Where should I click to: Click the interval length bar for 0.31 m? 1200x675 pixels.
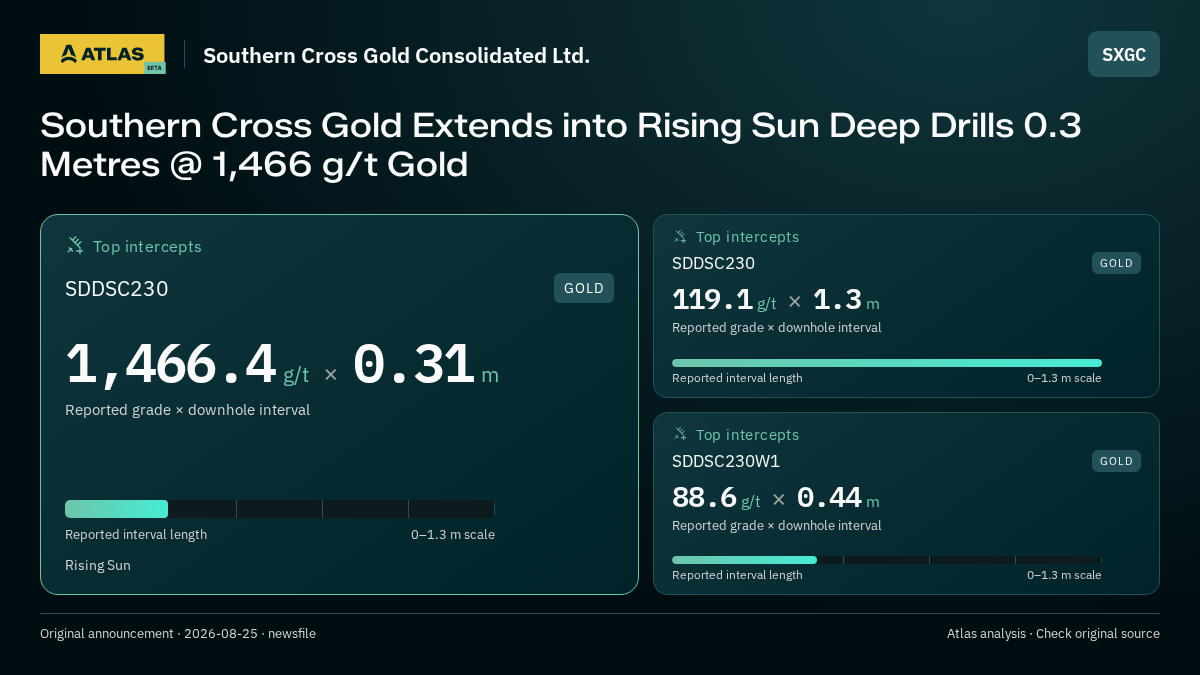(280, 509)
